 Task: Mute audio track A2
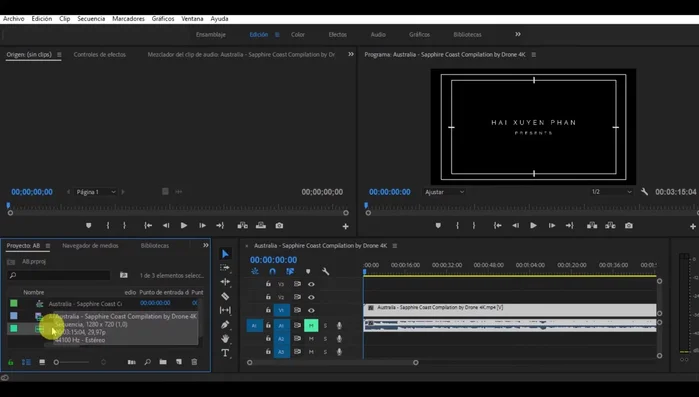[x=311, y=339]
